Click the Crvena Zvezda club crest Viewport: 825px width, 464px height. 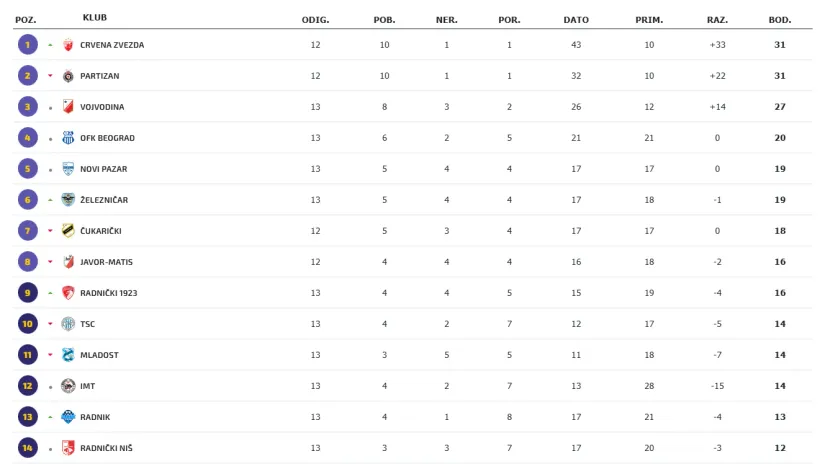[x=68, y=45]
